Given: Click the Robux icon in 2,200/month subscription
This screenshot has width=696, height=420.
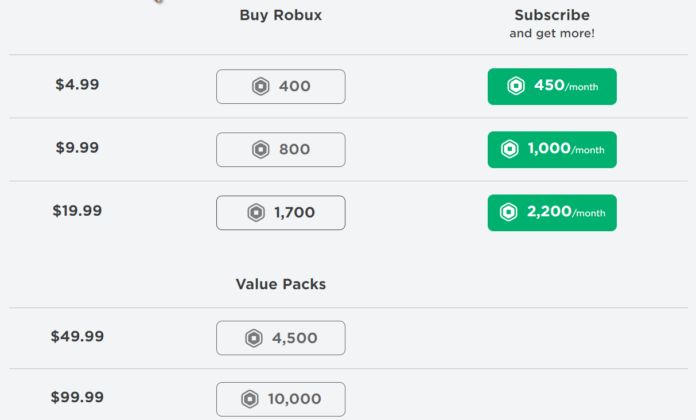Looking at the screenshot, I should [509, 213].
